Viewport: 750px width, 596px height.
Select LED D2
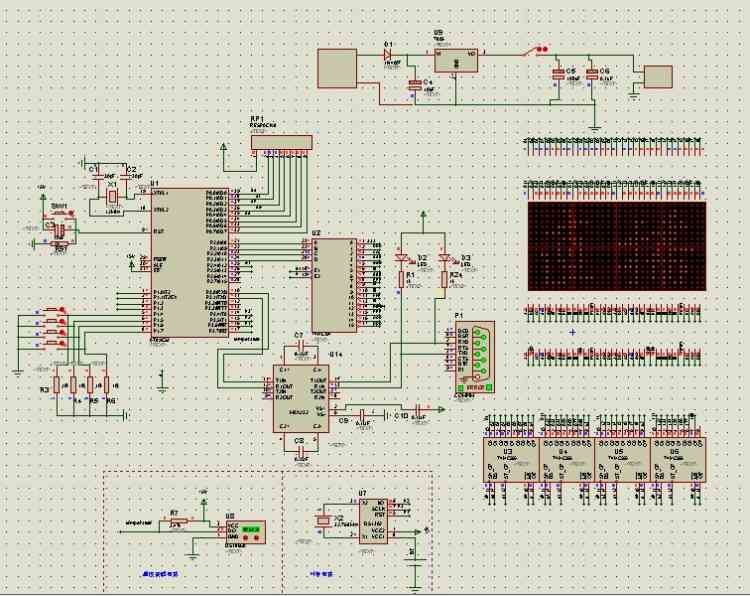coord(401,258)
